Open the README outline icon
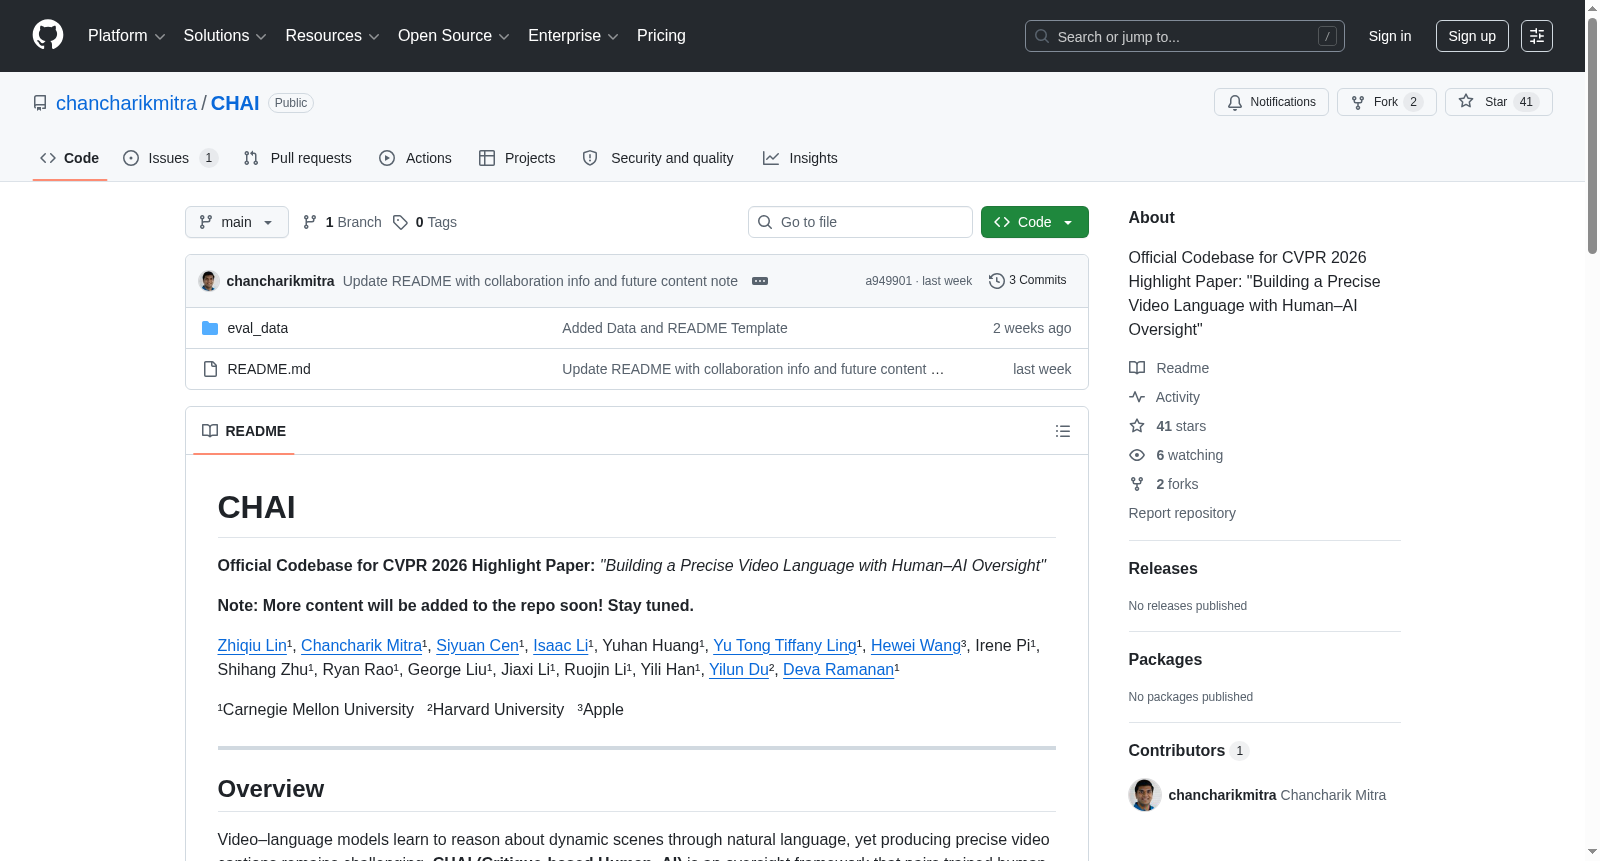 pyautogui.click(x=1063, y=431)
